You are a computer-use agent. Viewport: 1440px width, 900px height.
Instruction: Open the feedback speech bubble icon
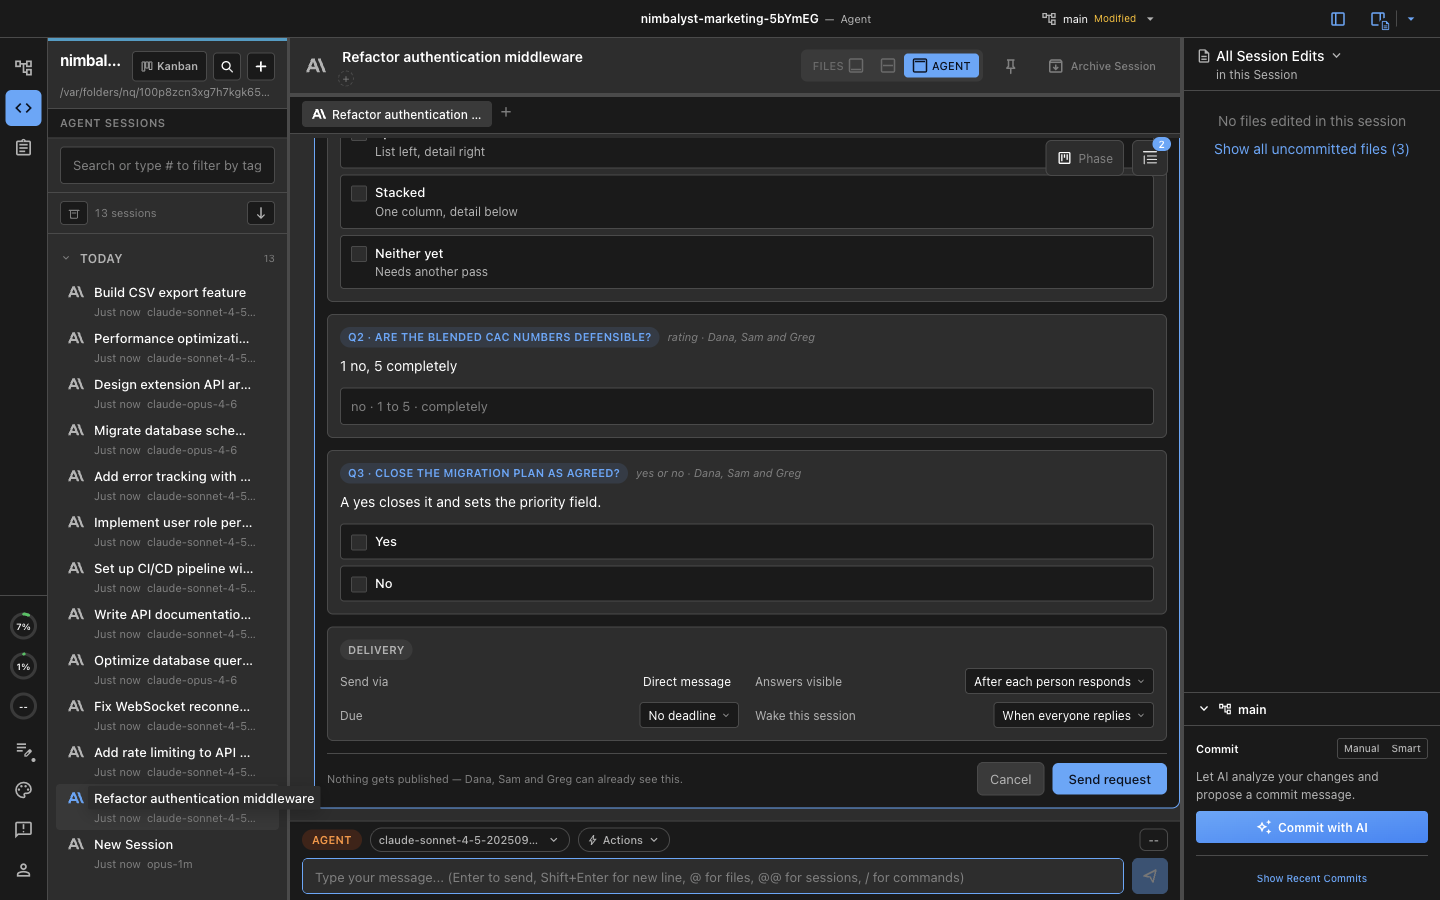[23, 830]
